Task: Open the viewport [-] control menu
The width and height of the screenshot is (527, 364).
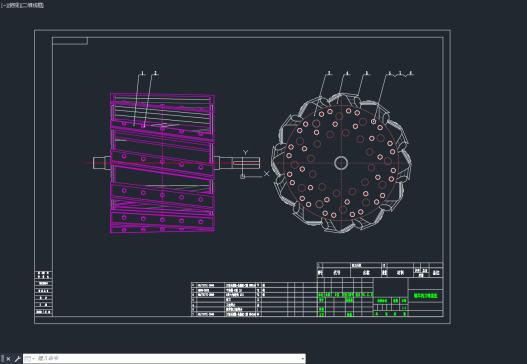Action: (2, 5)
